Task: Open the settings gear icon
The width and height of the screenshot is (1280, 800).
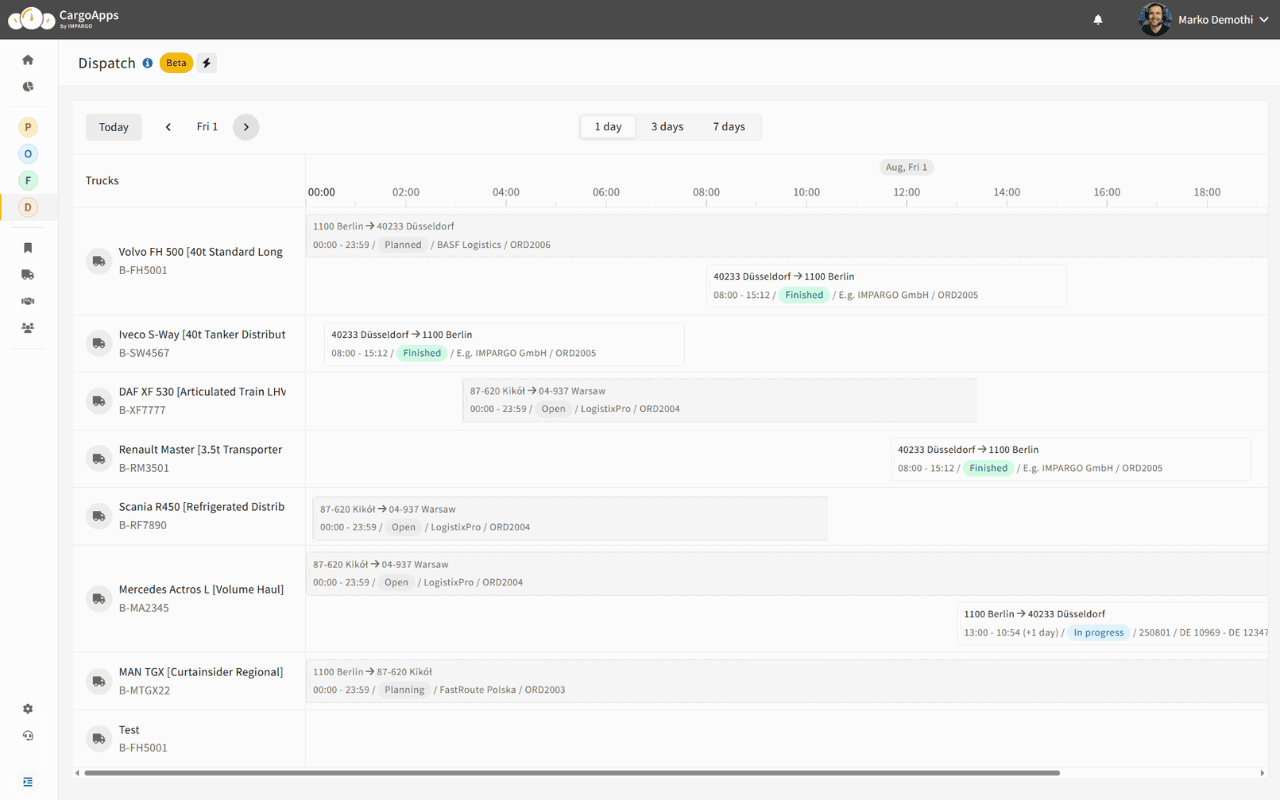Action: (27, 708)
